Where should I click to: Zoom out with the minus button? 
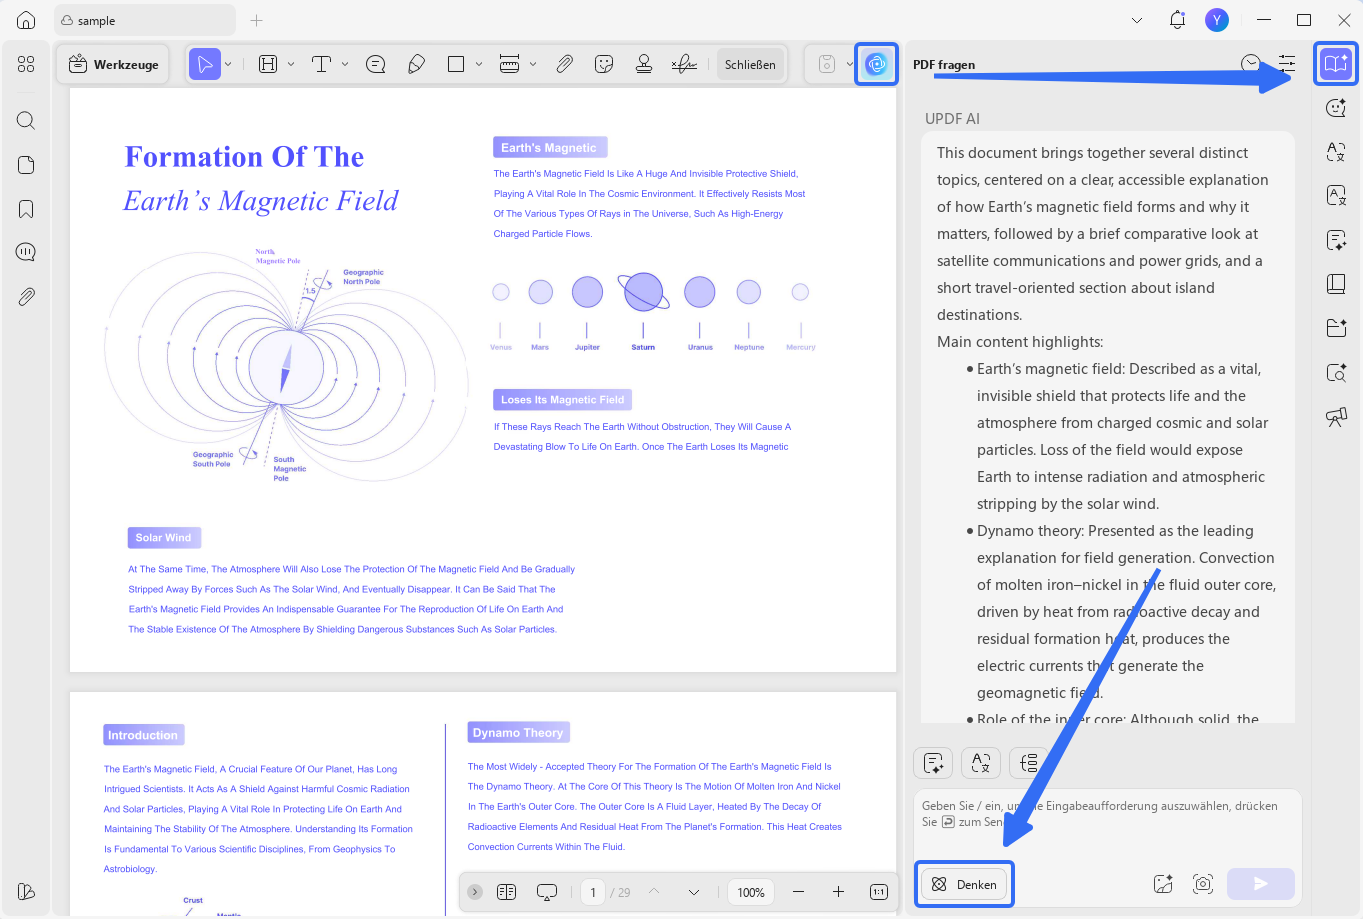tap(798, 892)
